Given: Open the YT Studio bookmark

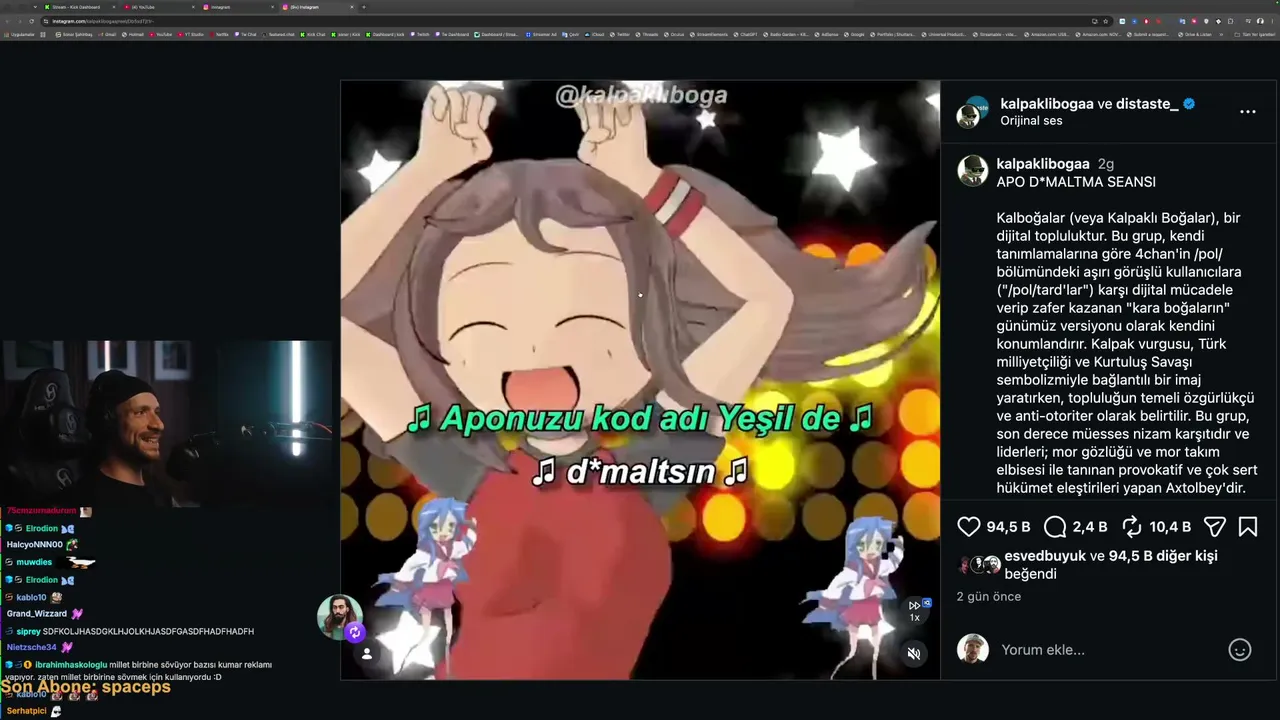Looking at the screenshot, I should [191, 34].
